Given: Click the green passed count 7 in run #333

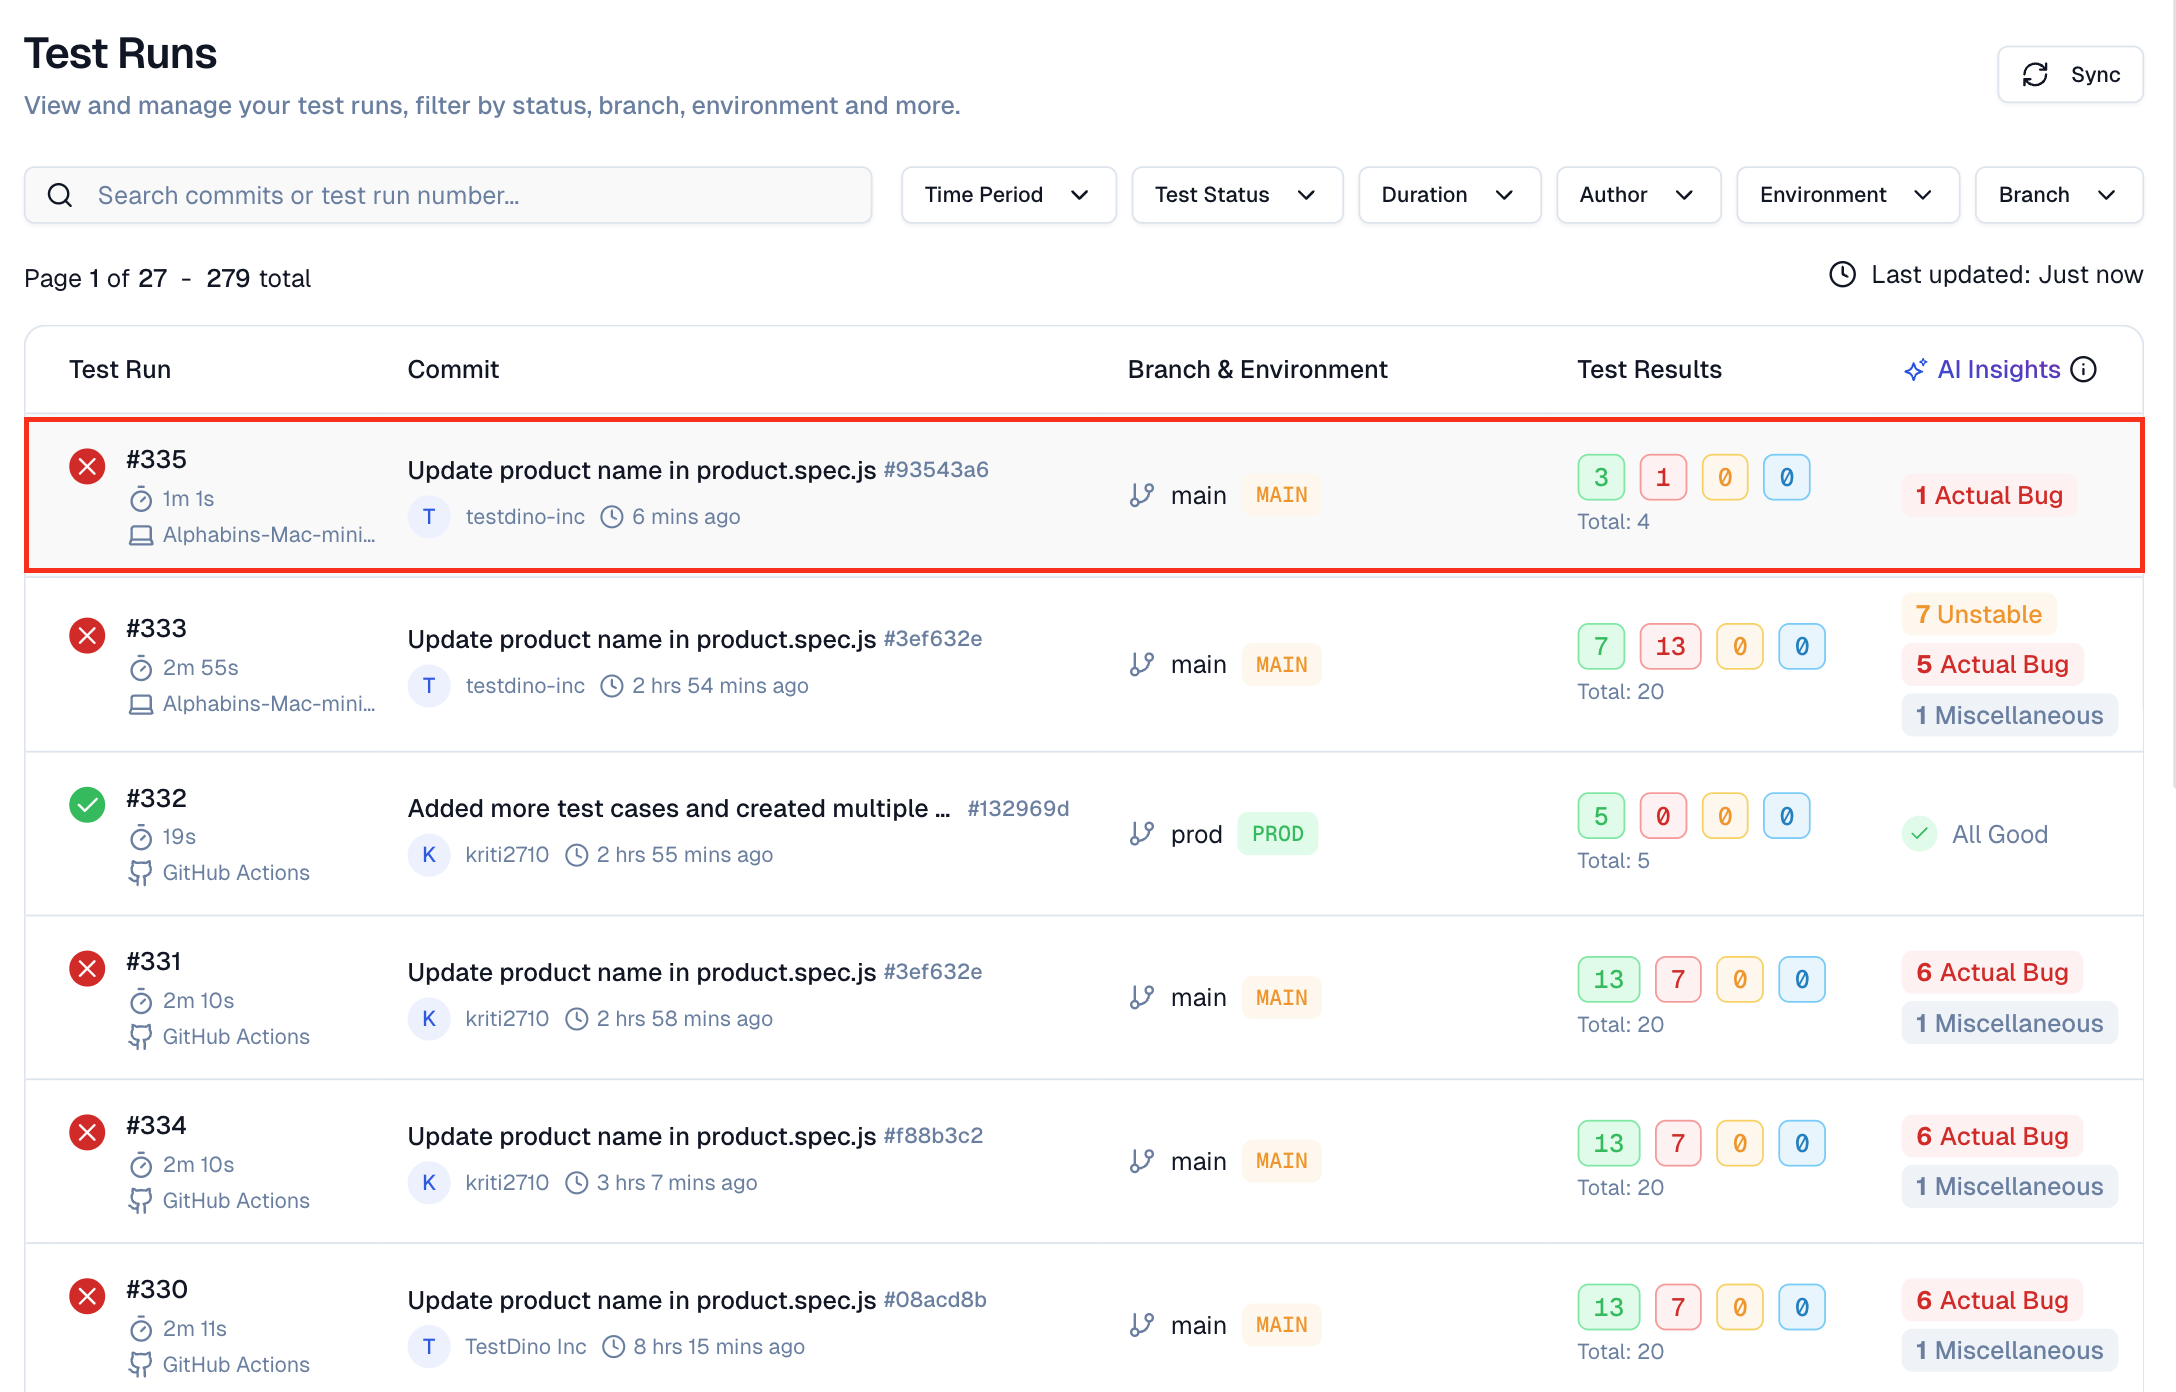Looking at the screenshot, I should pyautogui.click(x=1601, y=647).
